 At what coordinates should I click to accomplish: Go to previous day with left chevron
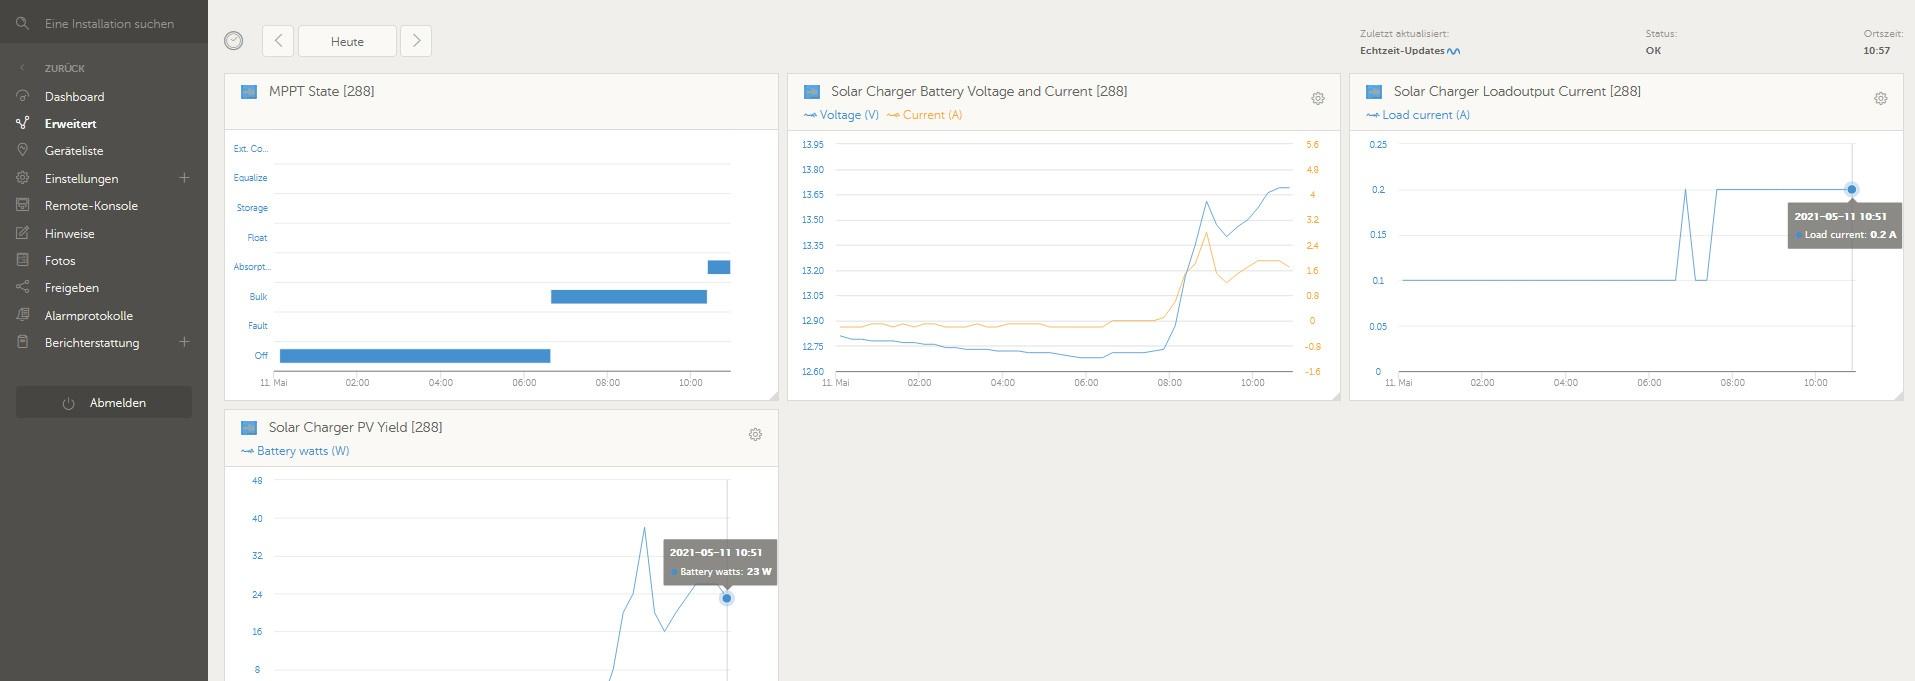(x=278, y=41)
